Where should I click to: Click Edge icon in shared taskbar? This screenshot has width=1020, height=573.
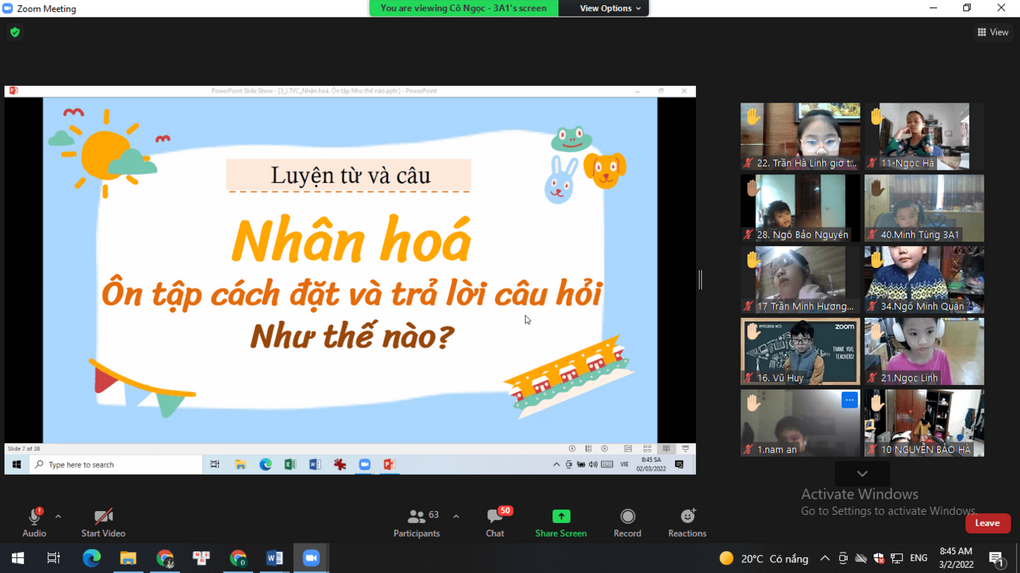(x=265, y=464)
